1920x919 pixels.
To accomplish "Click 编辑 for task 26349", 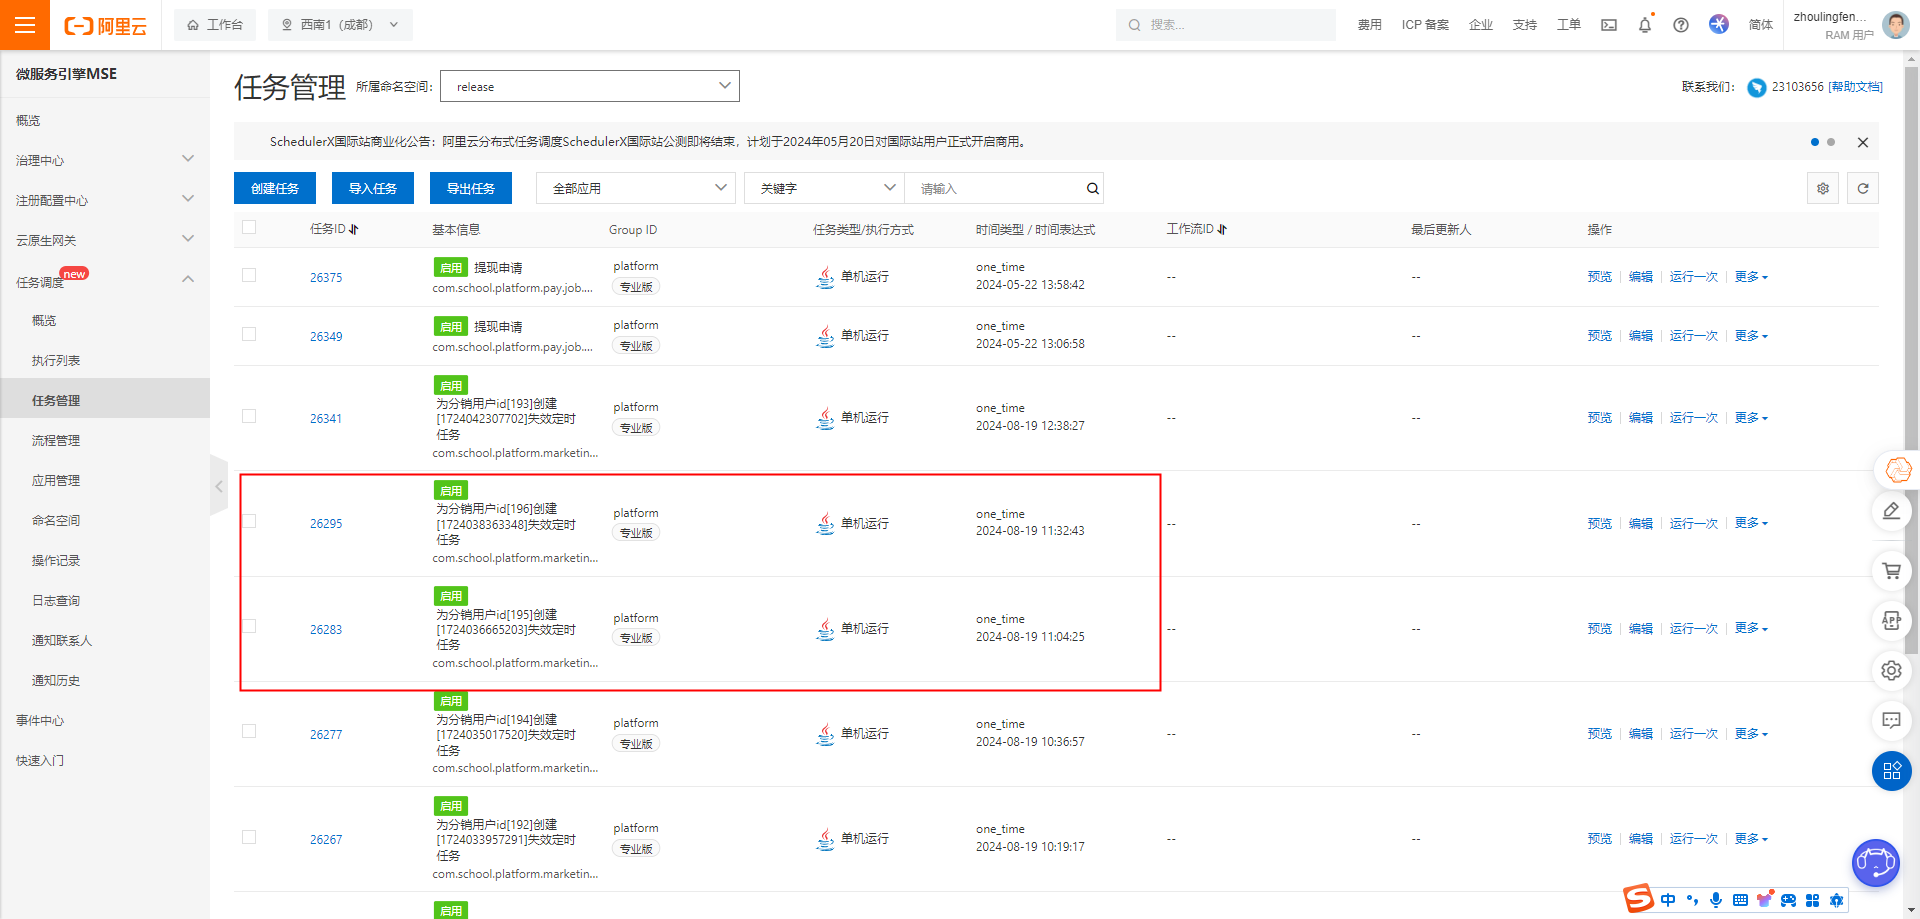I will (1641, 336).
